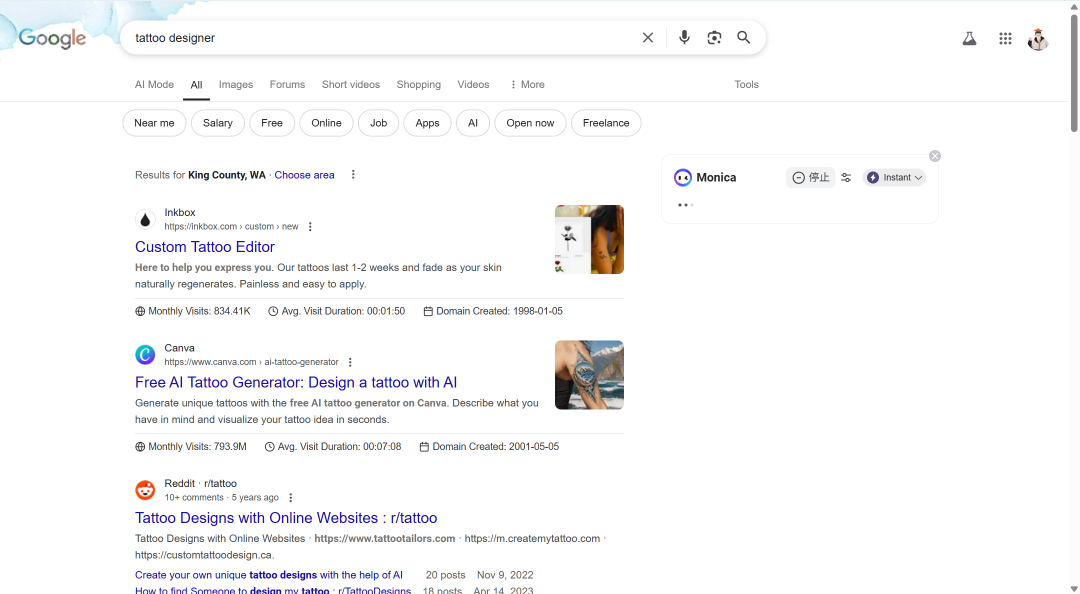Viewport: 1080px width, 594px height.
Task: Click Avg. Visit Duration: 00:07:08 text
Action: (333, 447)
